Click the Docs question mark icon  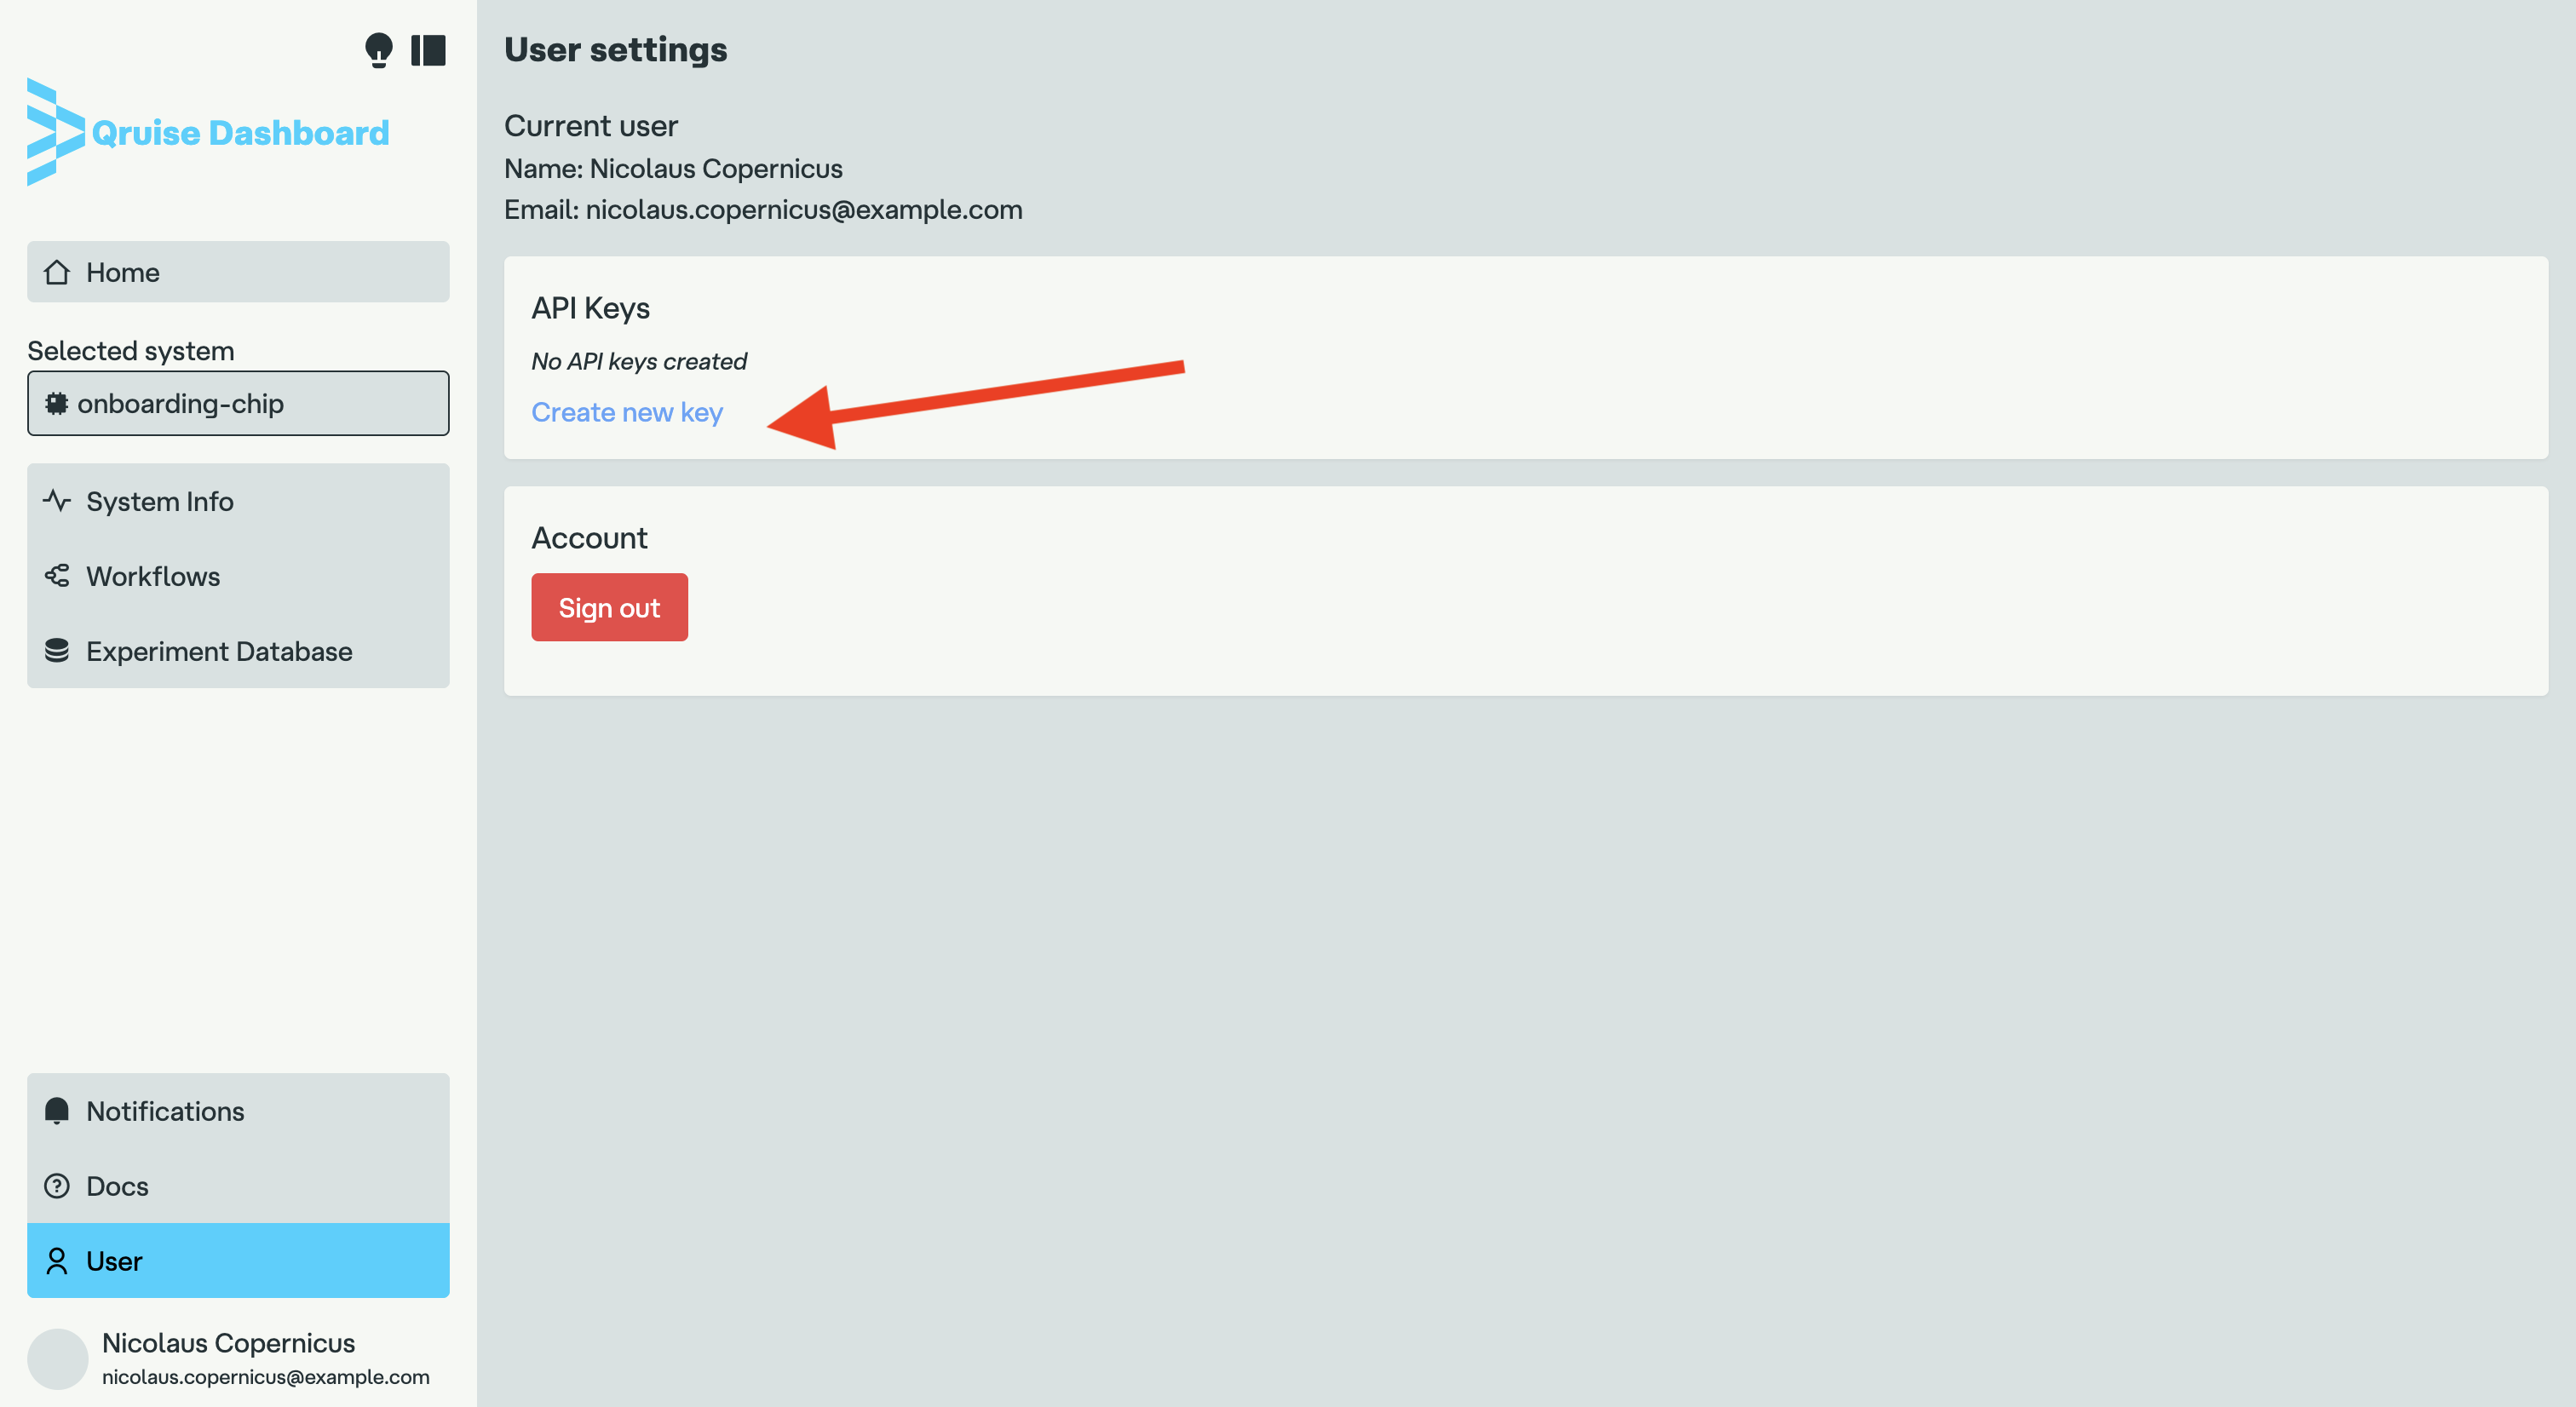pyautogui.click(x=57, y=1186)
